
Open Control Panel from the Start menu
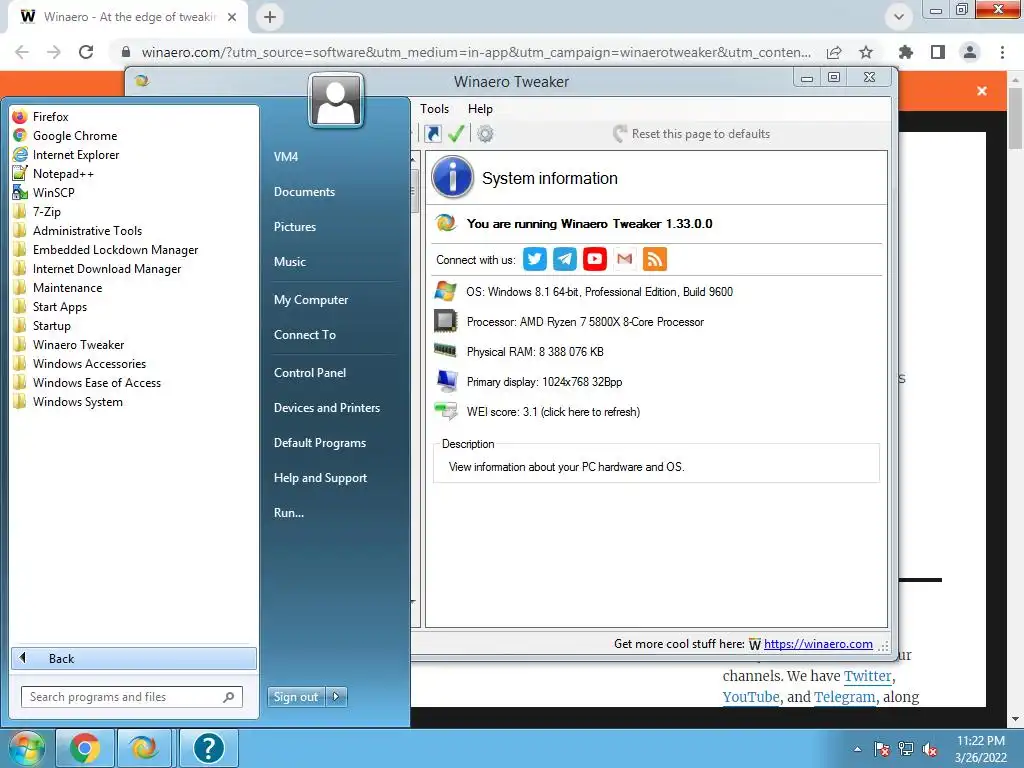[x=310, y=373]
